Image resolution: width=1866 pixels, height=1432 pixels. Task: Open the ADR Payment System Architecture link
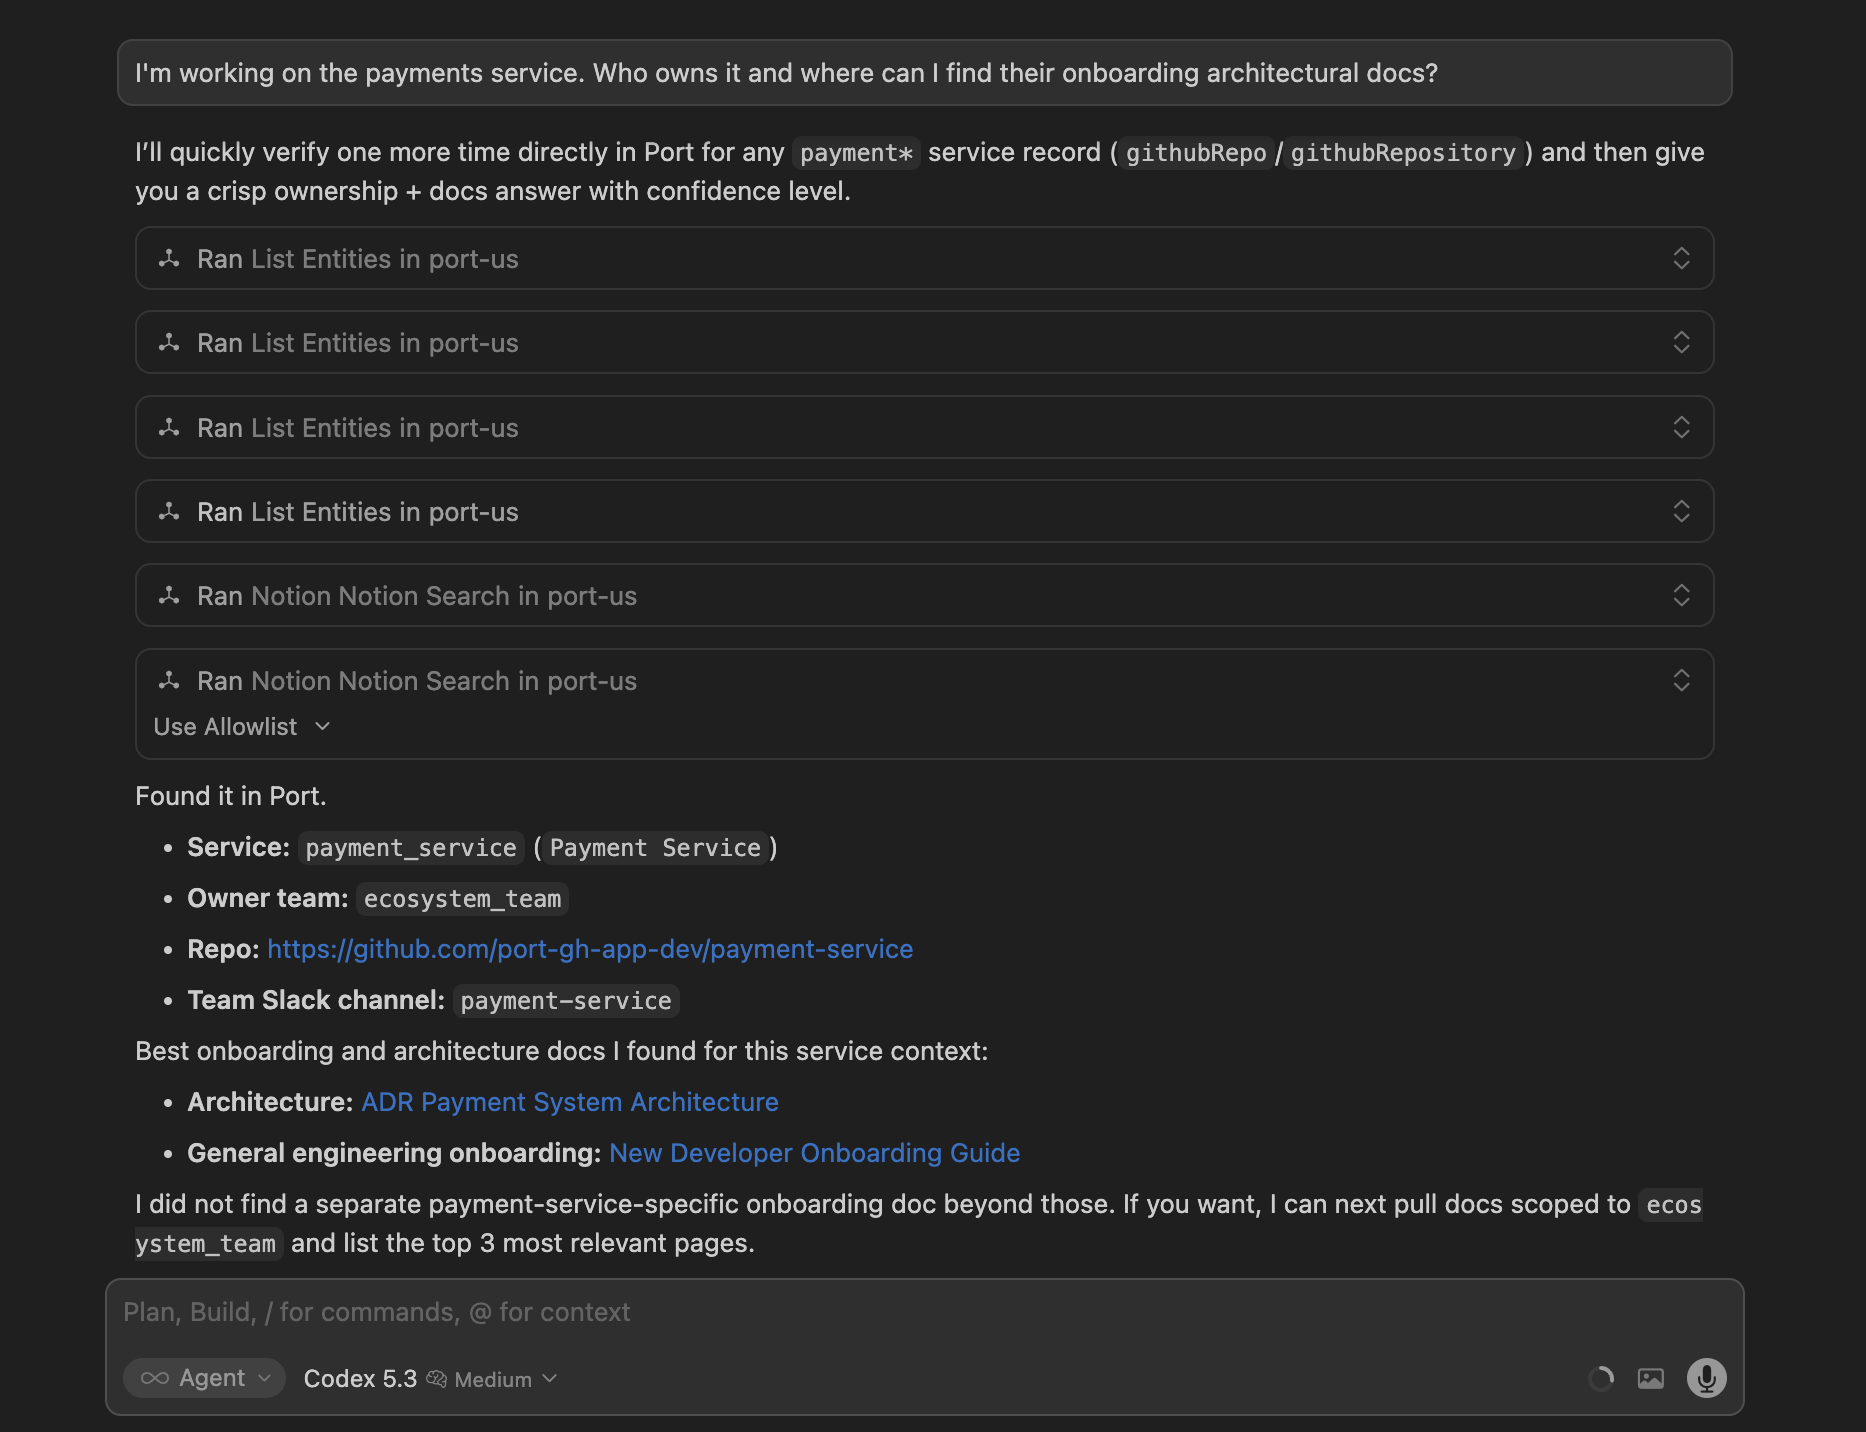tap(569, 1102)
